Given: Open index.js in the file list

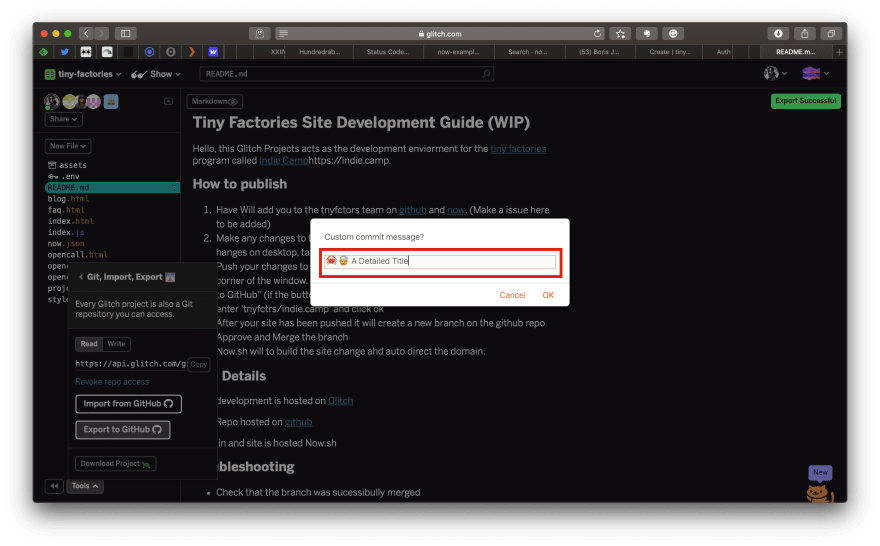Looking at the screenshot, I should tap(66, 232).
